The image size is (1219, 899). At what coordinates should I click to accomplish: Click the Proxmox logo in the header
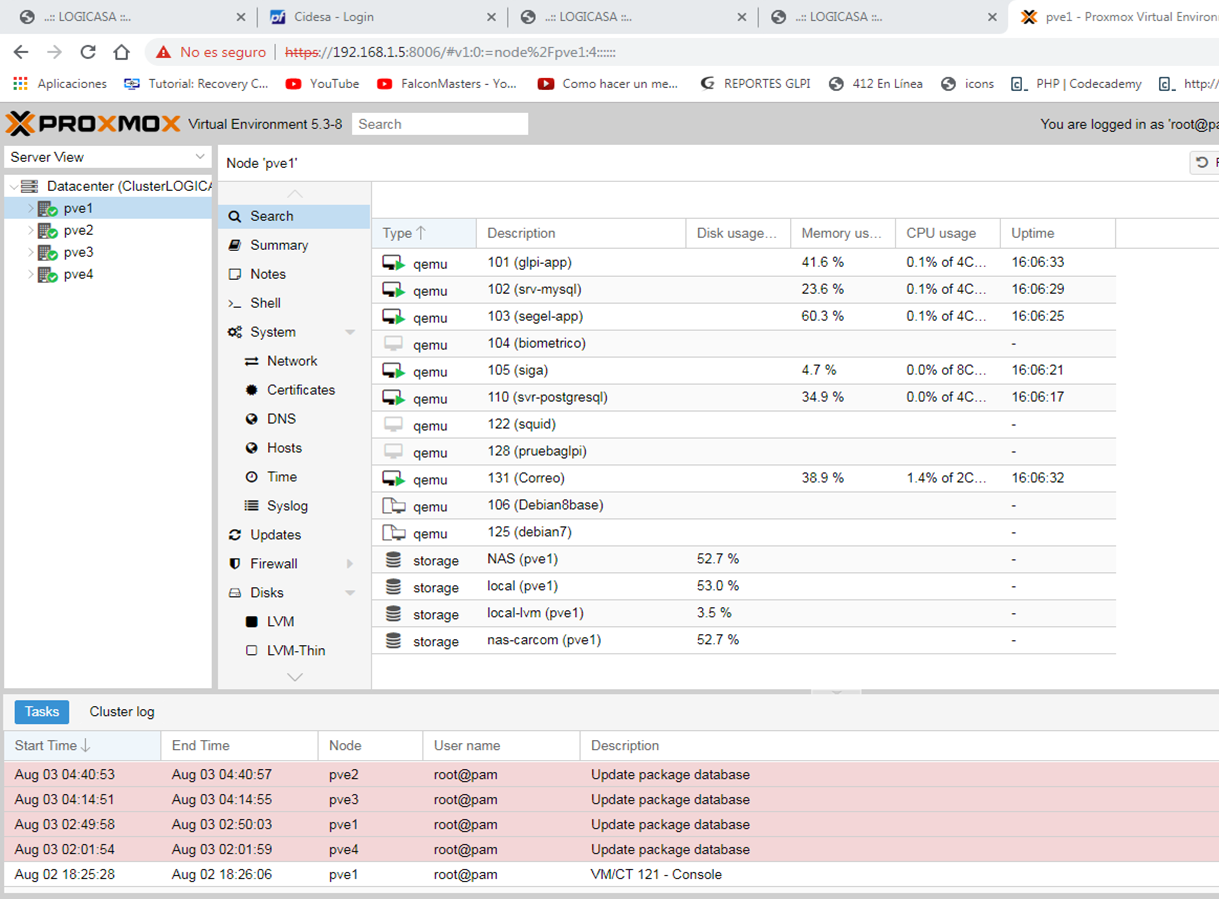(x=93, y=124)
